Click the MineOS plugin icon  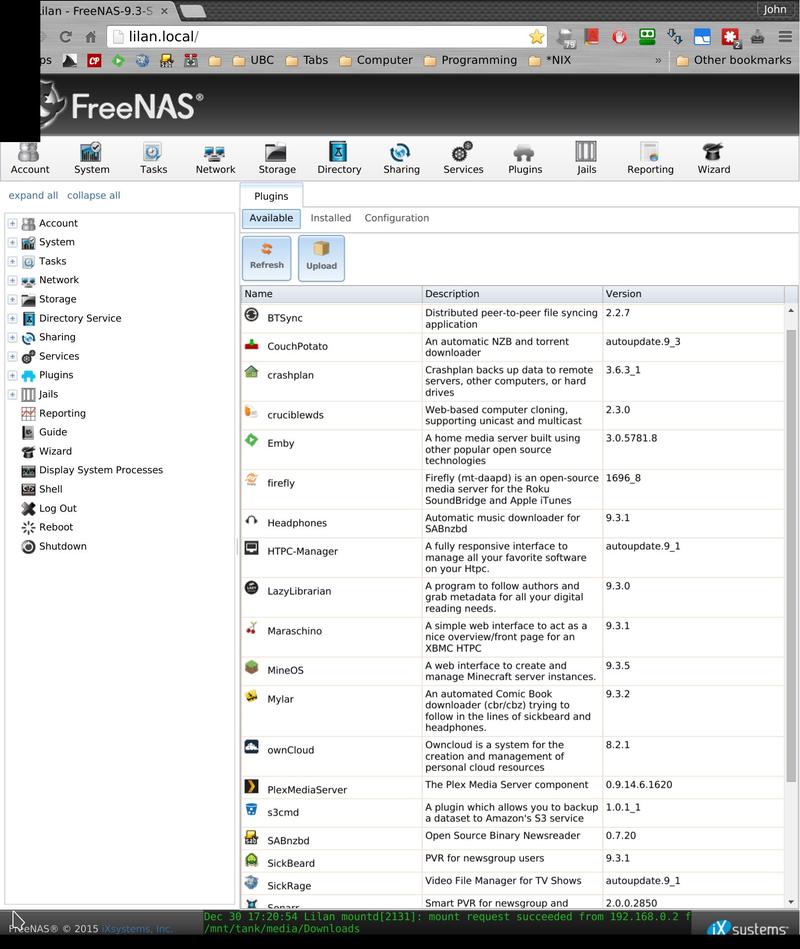[x=251, y=667]
